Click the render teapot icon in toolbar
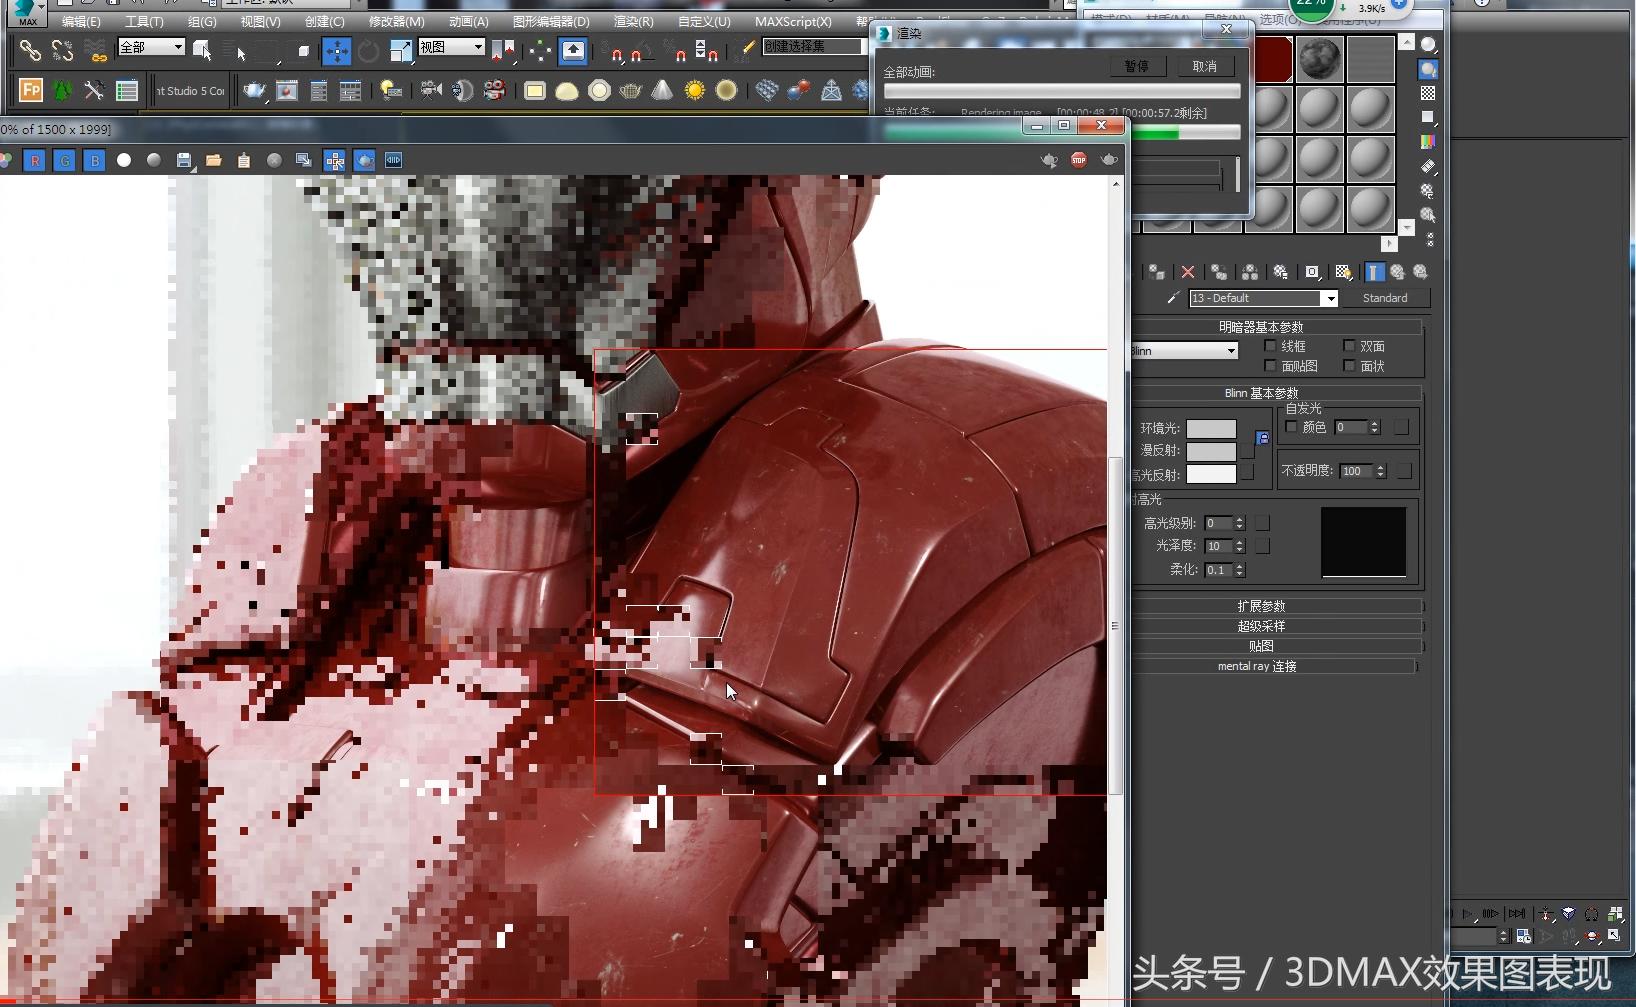The height and width of the screenshot is (1007, 1636). coord(254,91)
